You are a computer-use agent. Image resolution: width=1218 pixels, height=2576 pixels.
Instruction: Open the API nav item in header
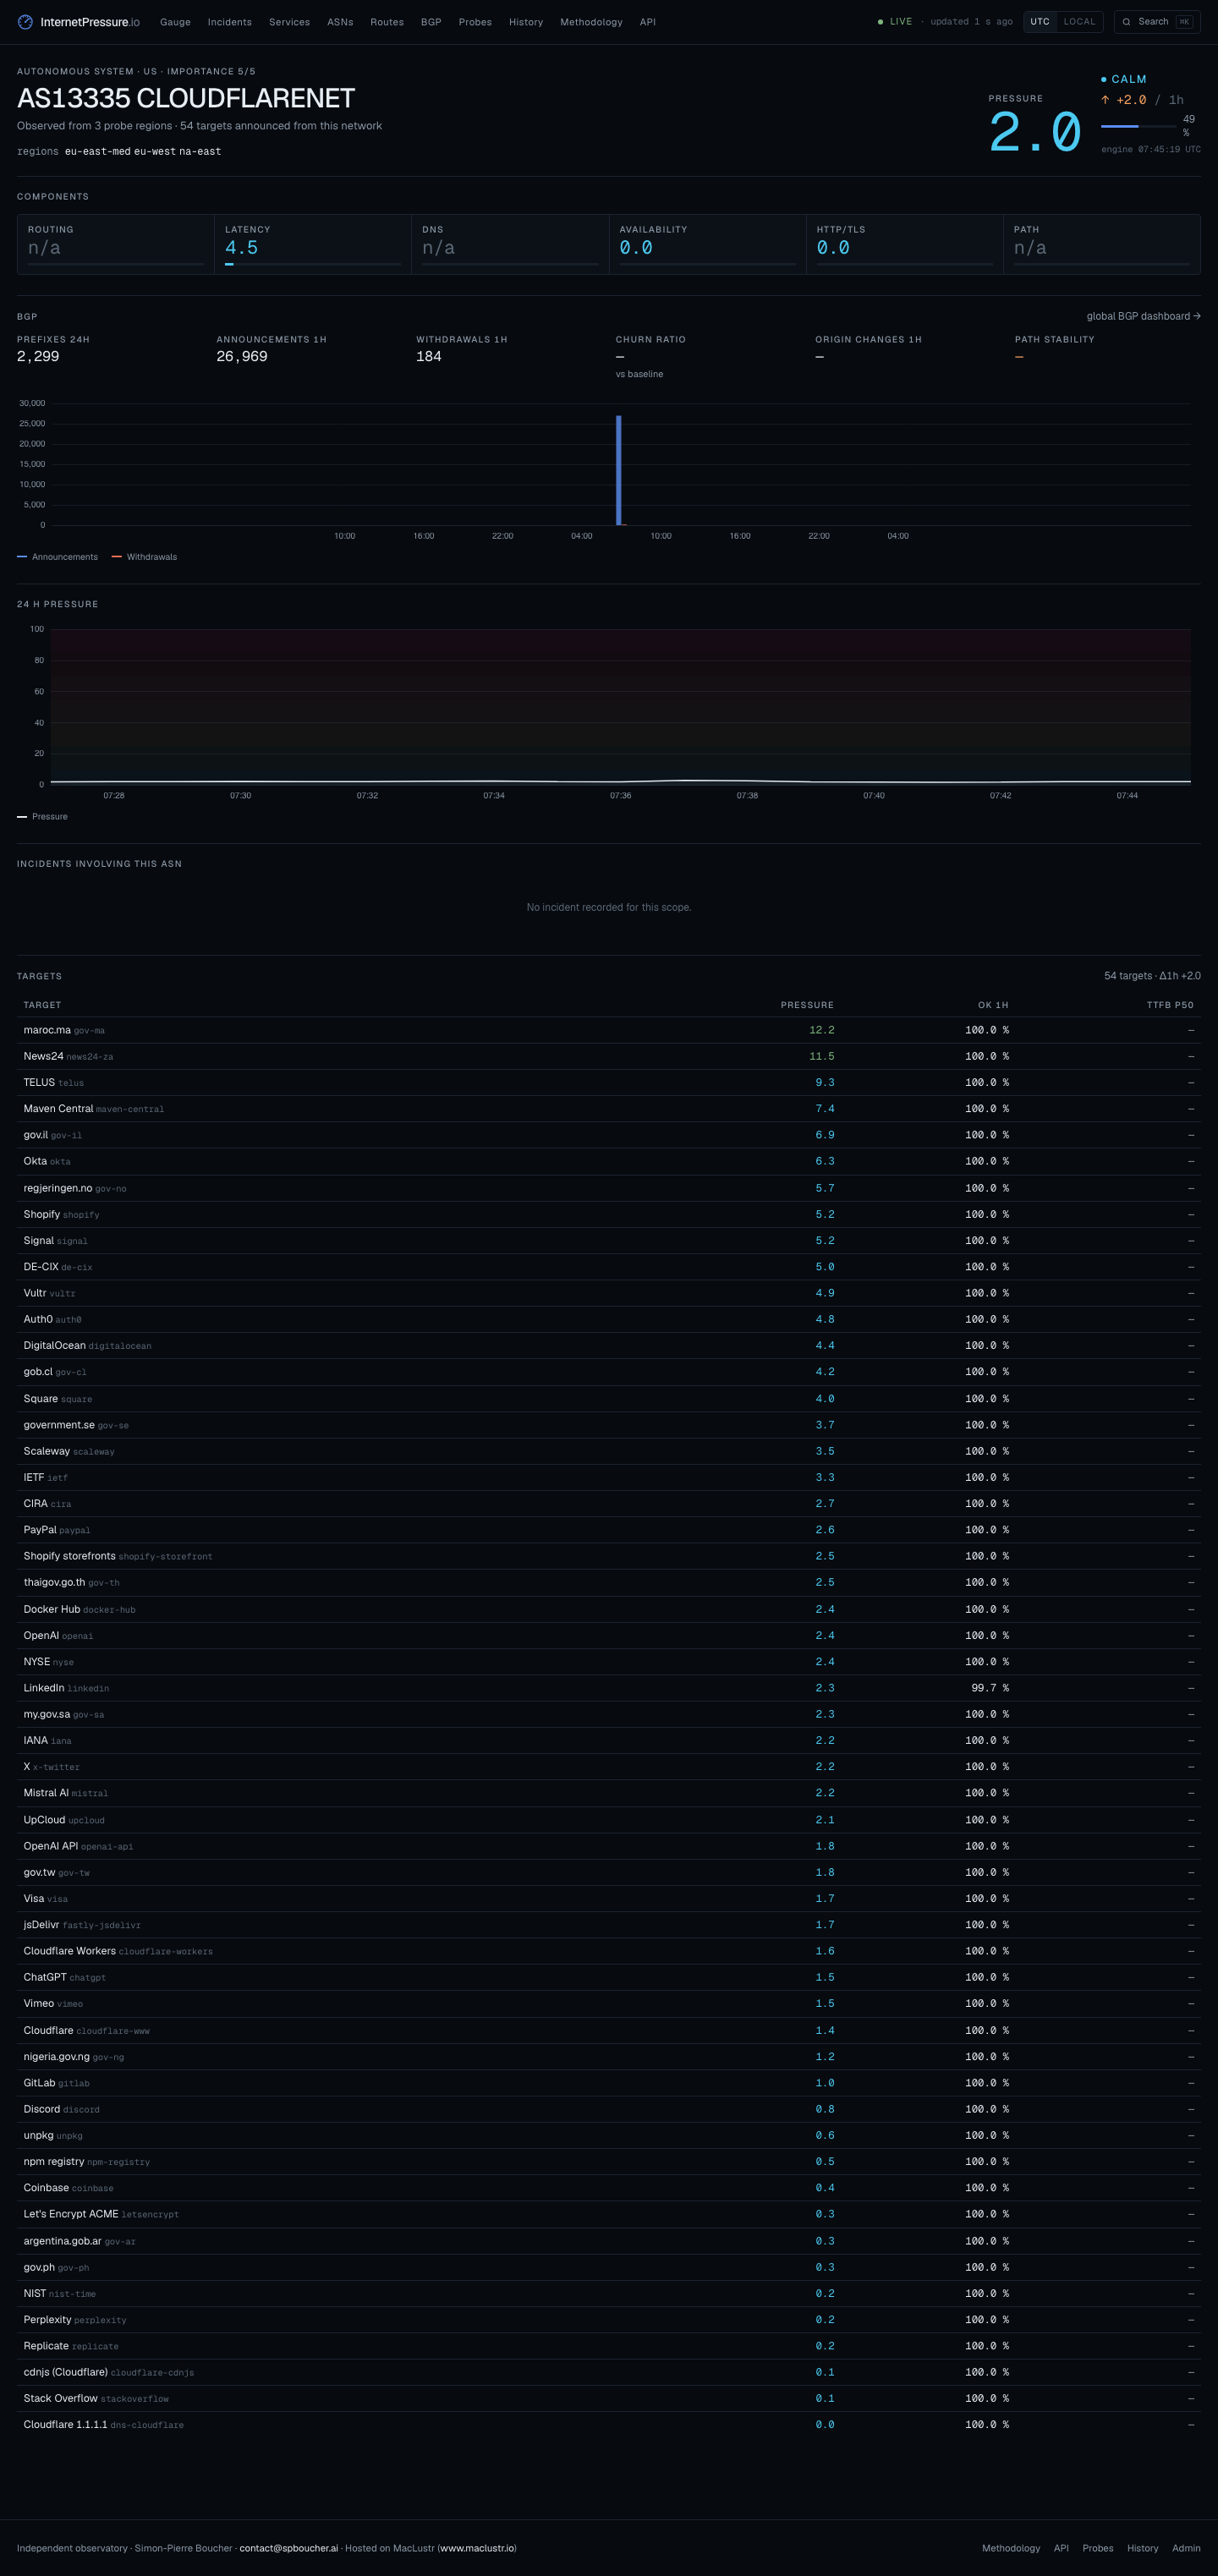tap(648, 22)
